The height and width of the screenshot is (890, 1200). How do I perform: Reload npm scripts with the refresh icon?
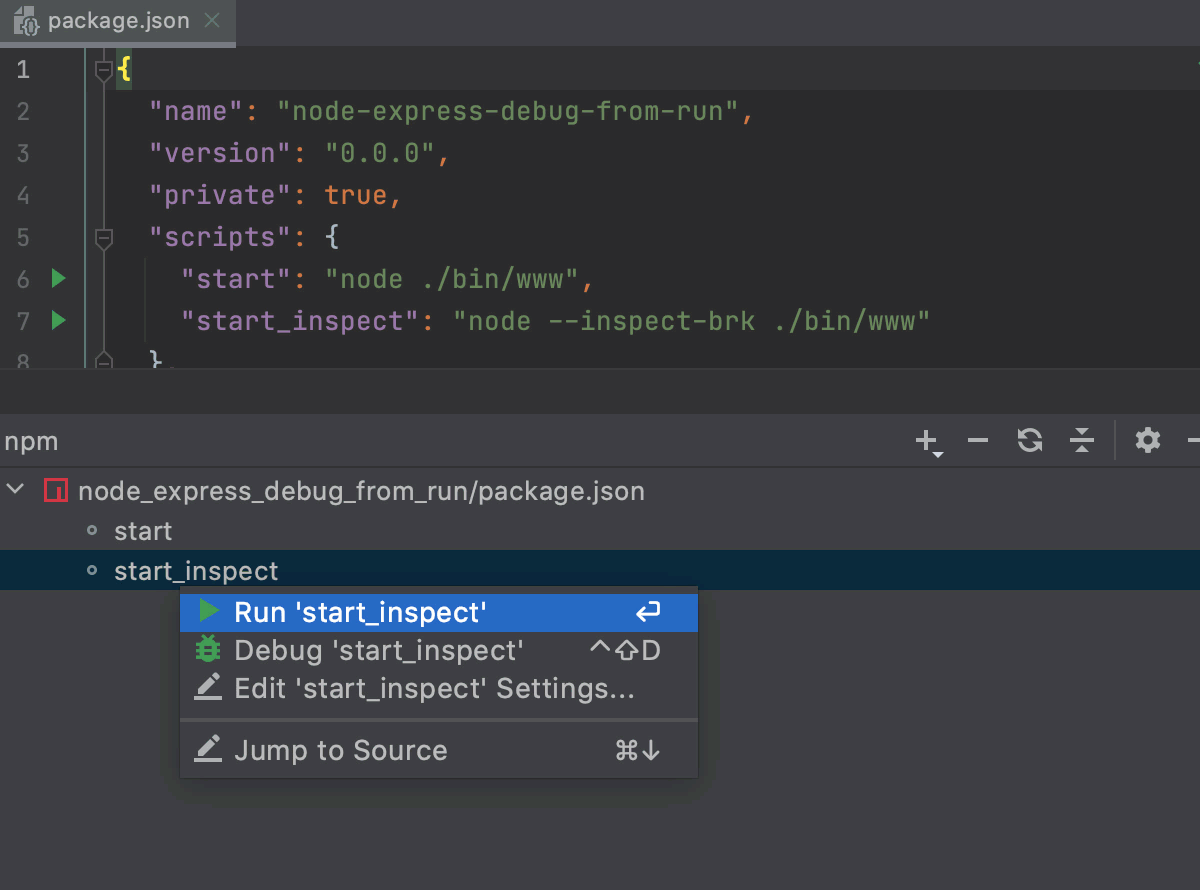(1030, 441)
